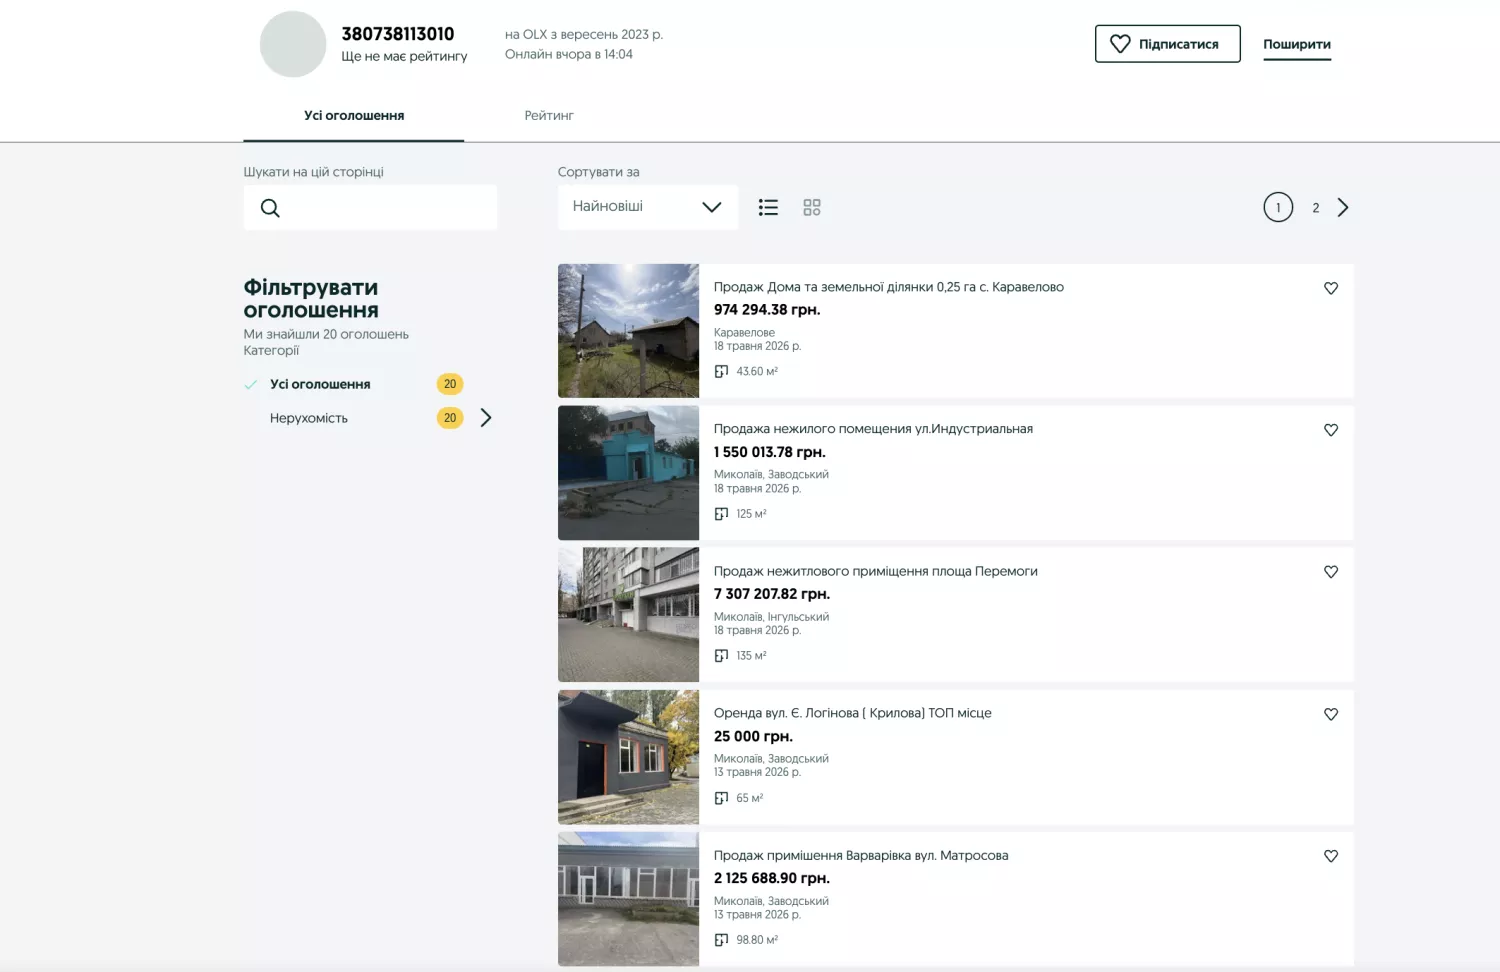The height and width of the screenshot is (972, 1500).
Task: Click the Поширити share link
Action: coord(1297,44)
